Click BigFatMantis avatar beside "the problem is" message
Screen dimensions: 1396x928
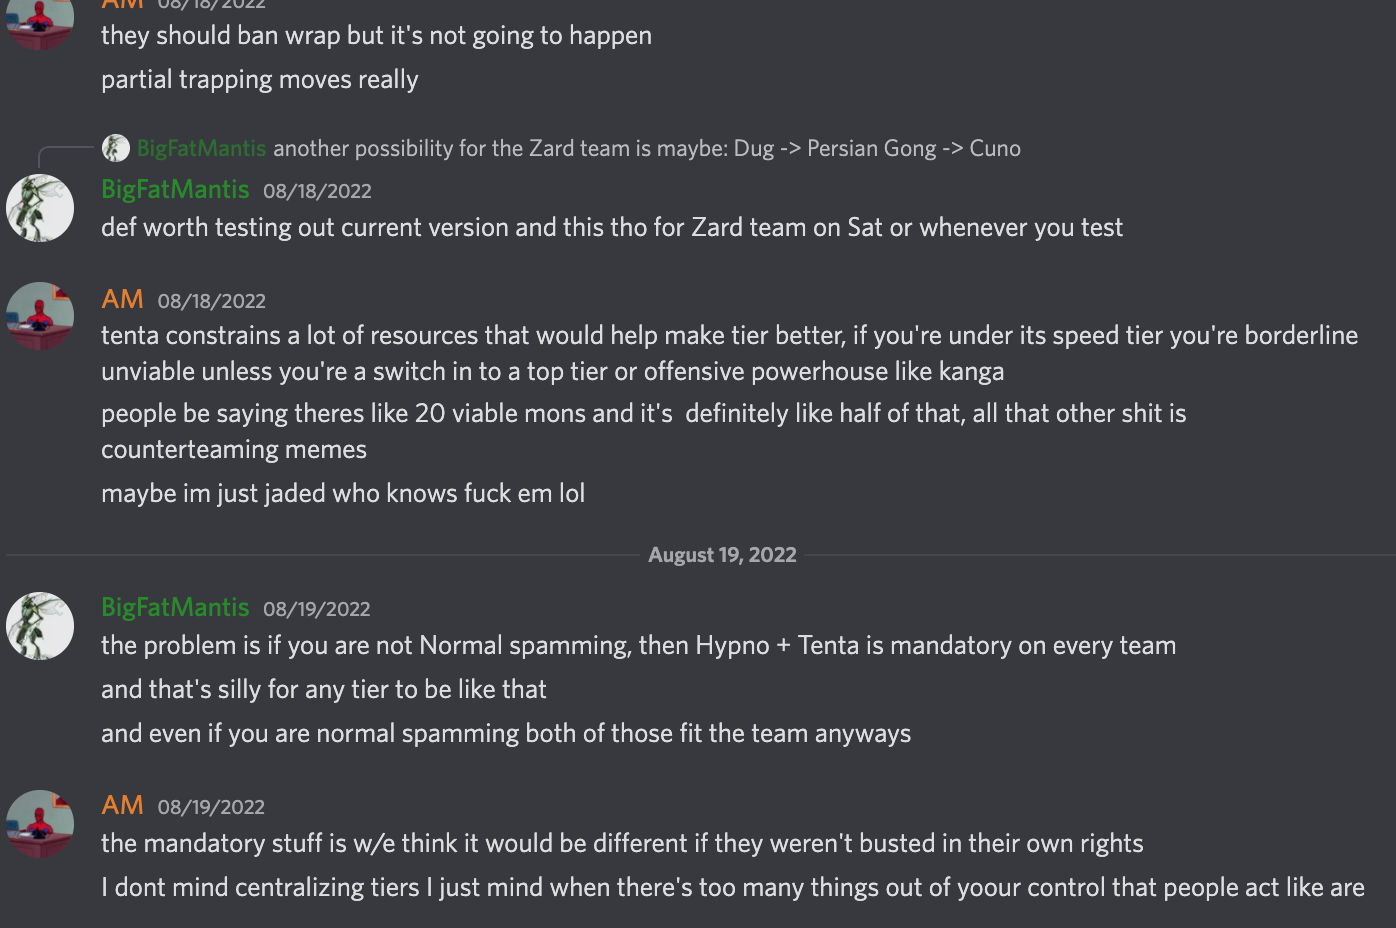click(40, 626)
